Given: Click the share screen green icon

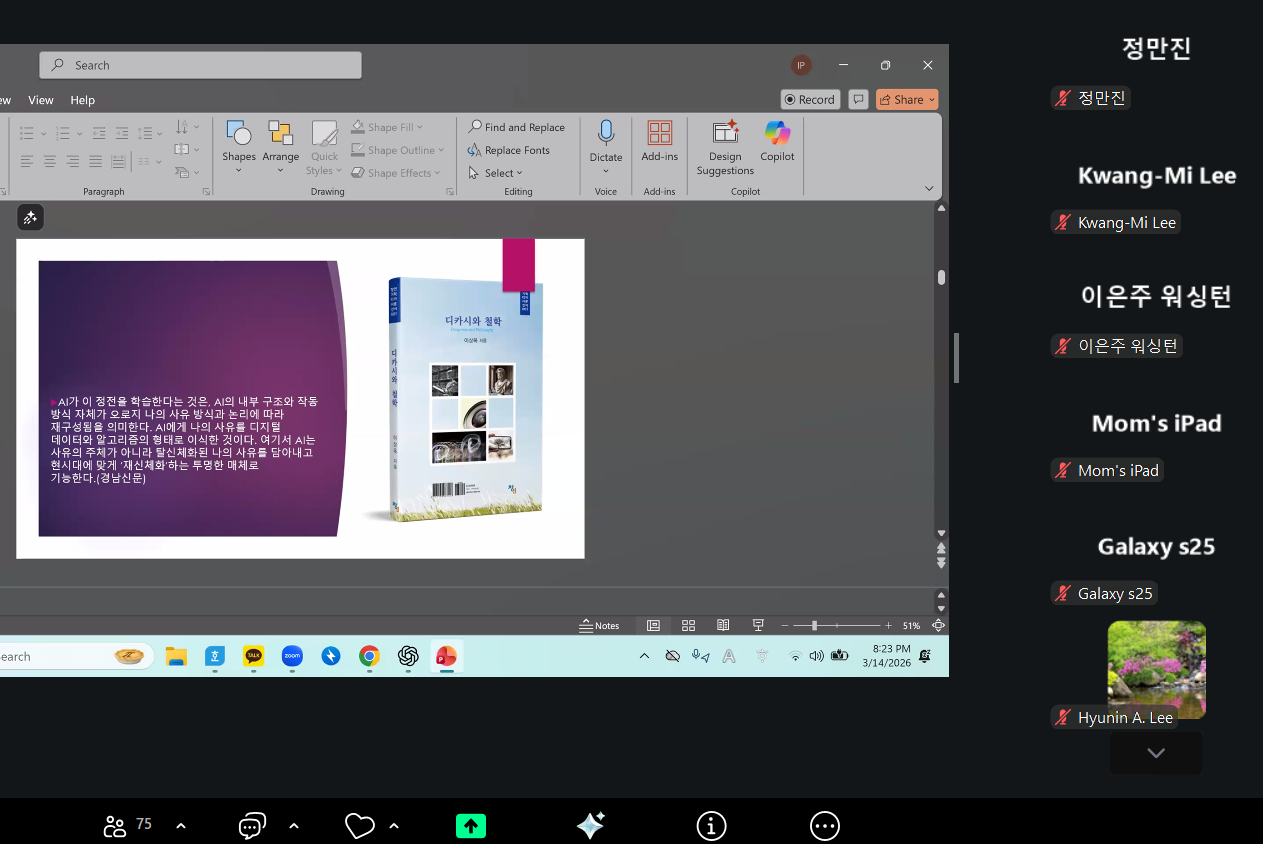Looking at the screenshot, I should 471,825.
